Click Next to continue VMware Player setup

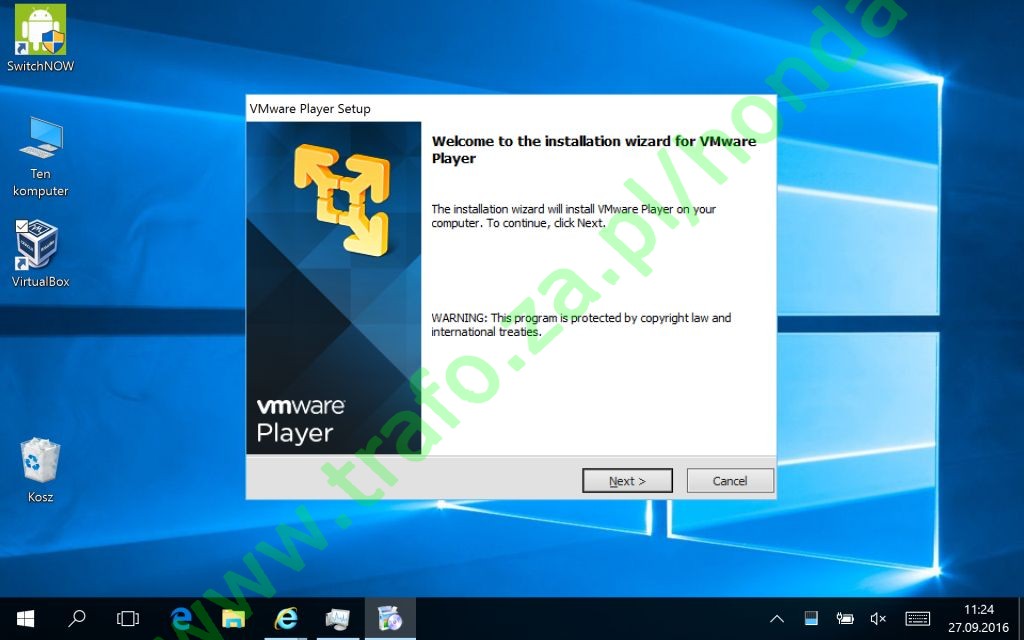(627, 481)
